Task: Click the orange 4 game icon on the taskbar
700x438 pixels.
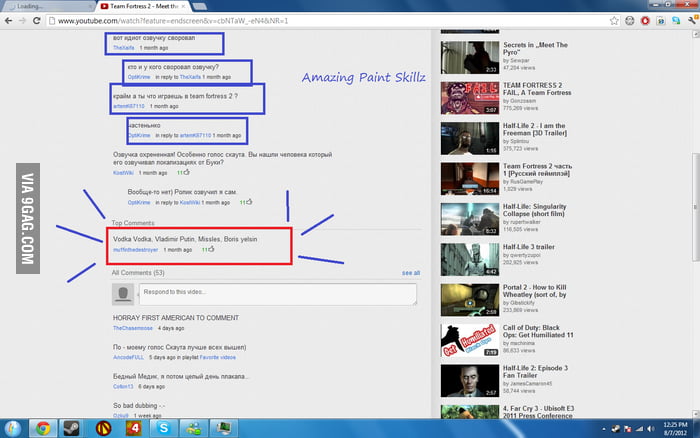Action: [133, 429]
